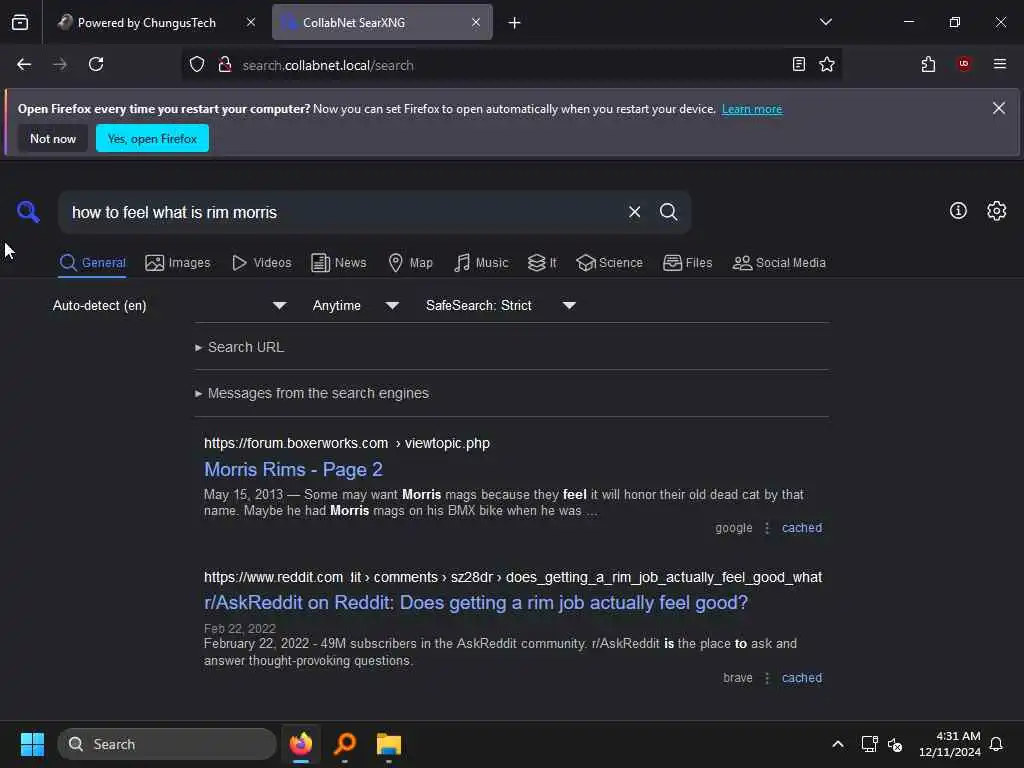The image size is (1024, 768).
Task: Switch to the Science category tab
Action: pyautogui.click(x=609, y=263)
